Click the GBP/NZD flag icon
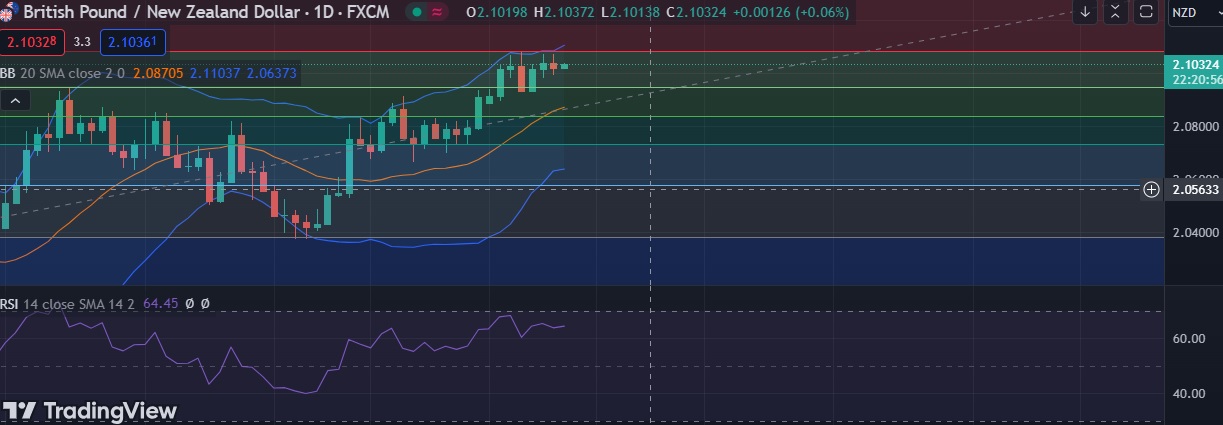Screen dimensions: 1223x425 point(9,12)
